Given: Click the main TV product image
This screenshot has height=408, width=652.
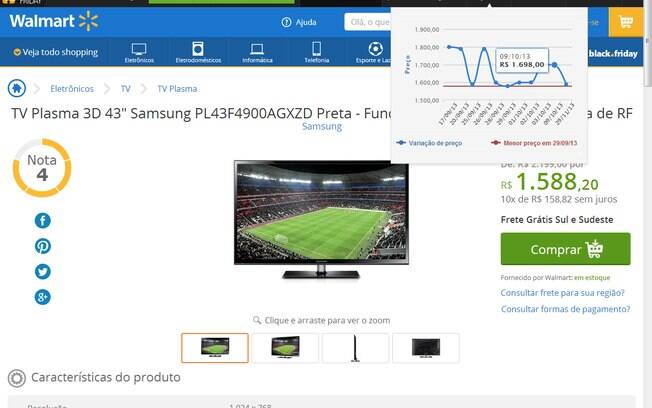Looking at the screenshot, I should (x=321, y=219).
